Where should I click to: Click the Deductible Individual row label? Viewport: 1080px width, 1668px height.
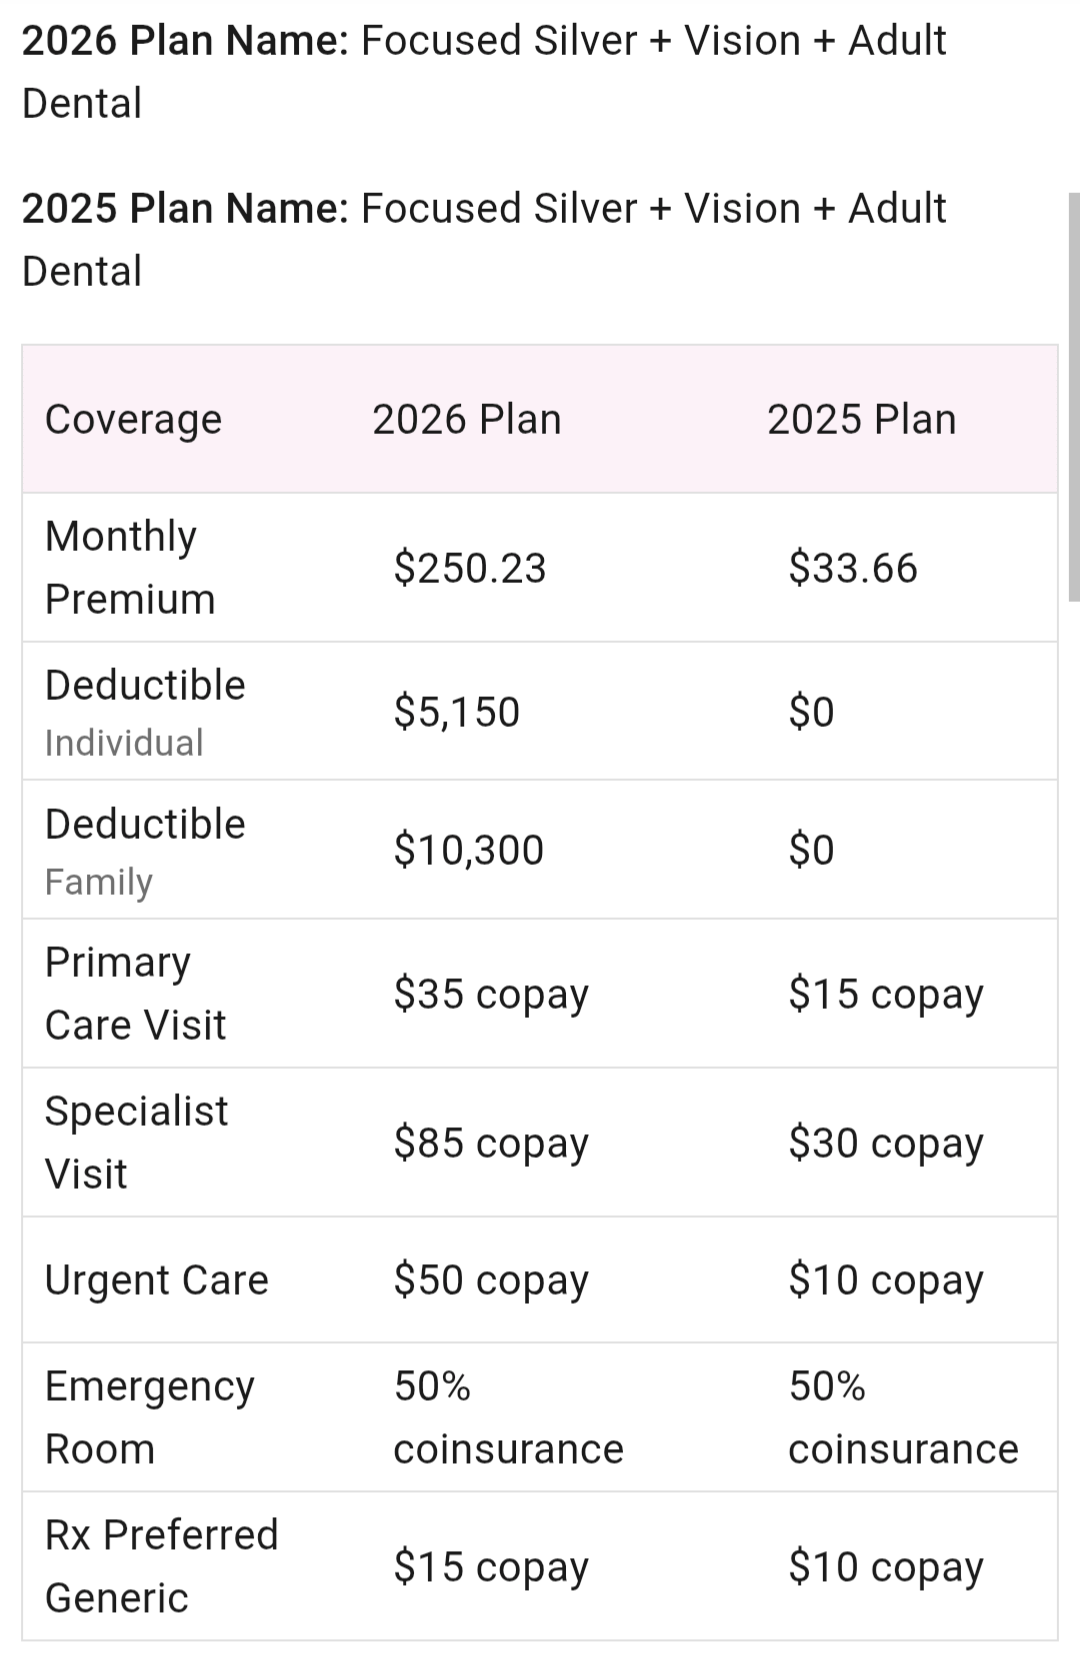(145, 712)
